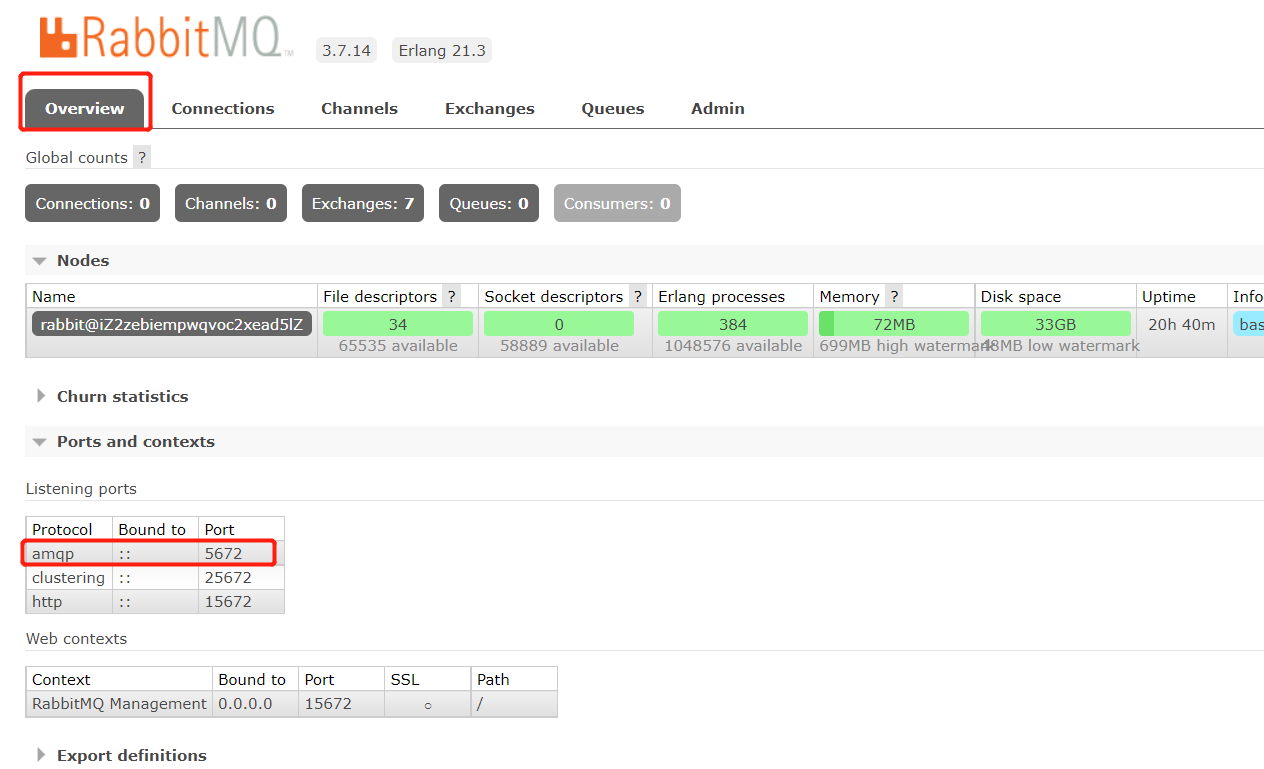
Task: Select the Erlang 21.3 label
Action: [442, 50]
